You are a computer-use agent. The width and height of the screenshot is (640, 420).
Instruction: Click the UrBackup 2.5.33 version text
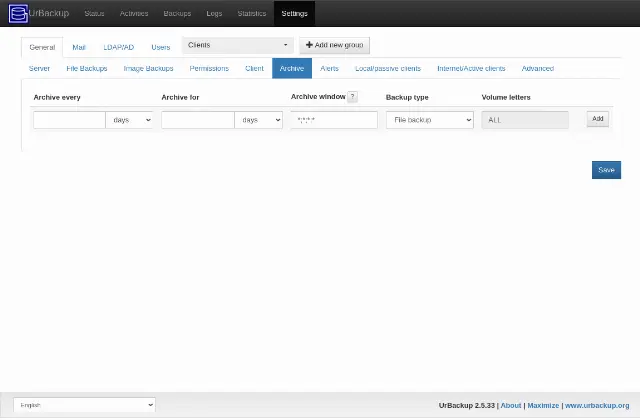pyautogui.click(x=467, y=405)
